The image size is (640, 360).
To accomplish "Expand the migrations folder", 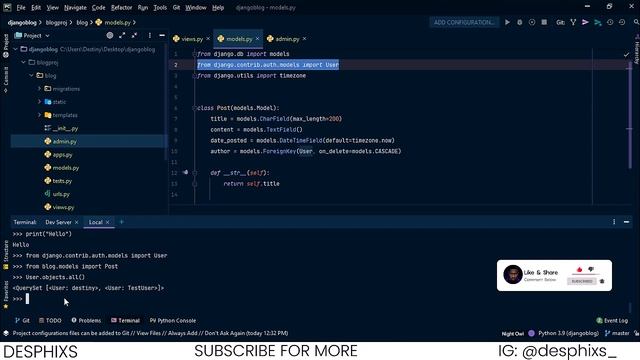I will (x=39, y=89).
